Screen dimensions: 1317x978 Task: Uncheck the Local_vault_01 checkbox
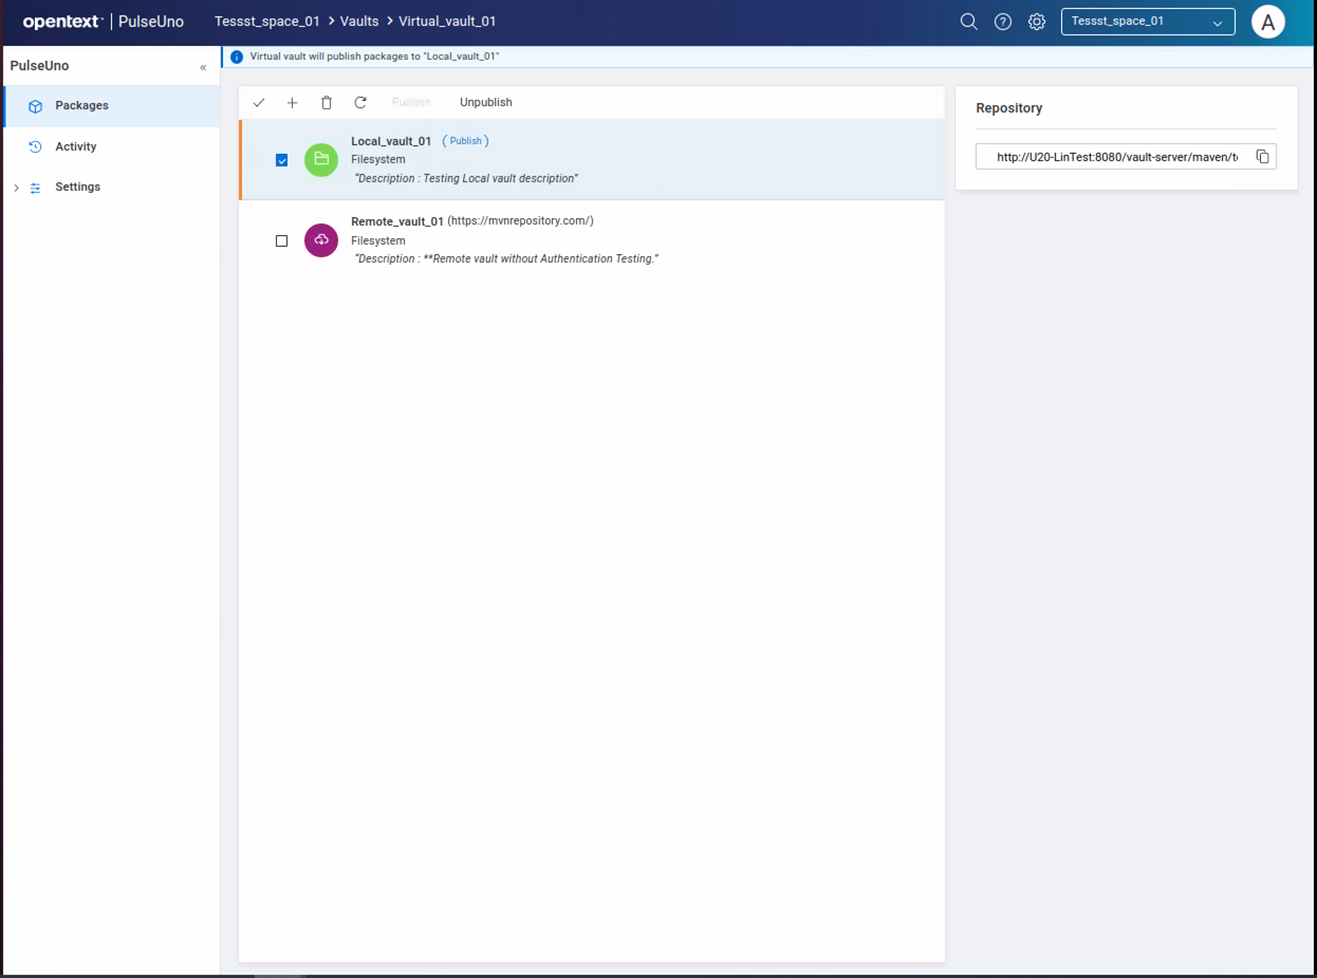click(x=282, y=160)
